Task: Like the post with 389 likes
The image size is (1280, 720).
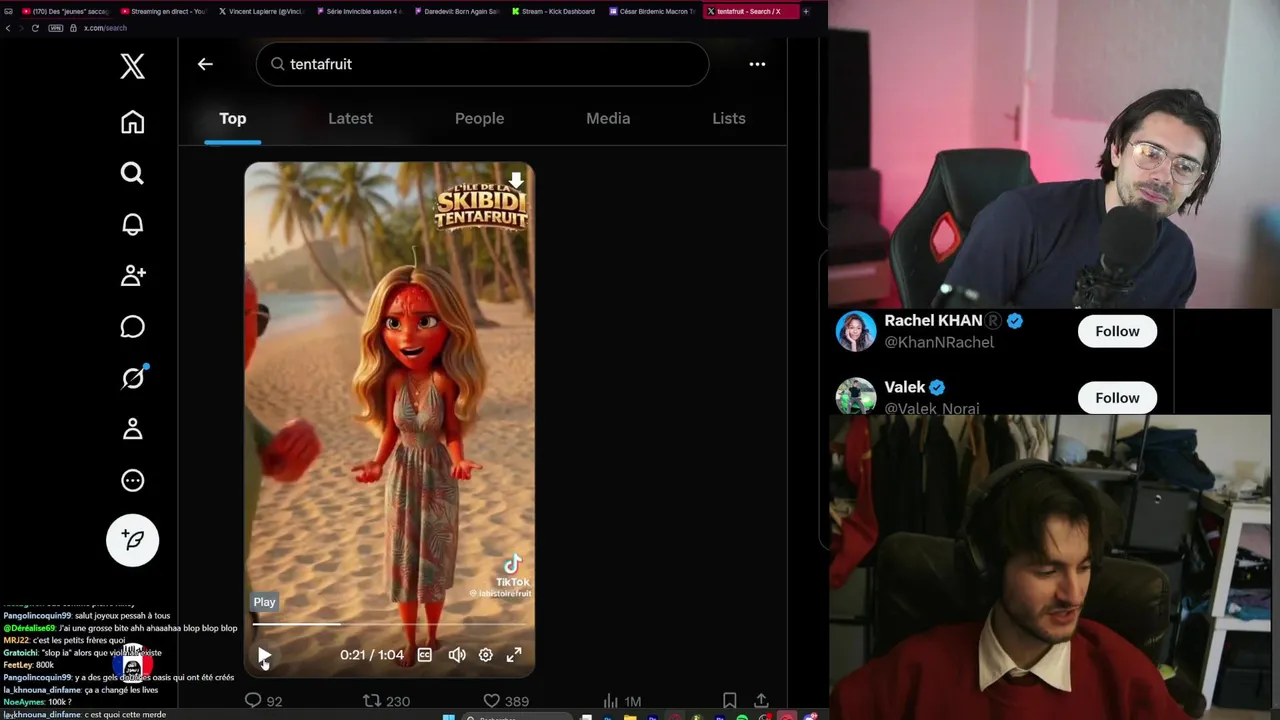Action: [505, 701]
